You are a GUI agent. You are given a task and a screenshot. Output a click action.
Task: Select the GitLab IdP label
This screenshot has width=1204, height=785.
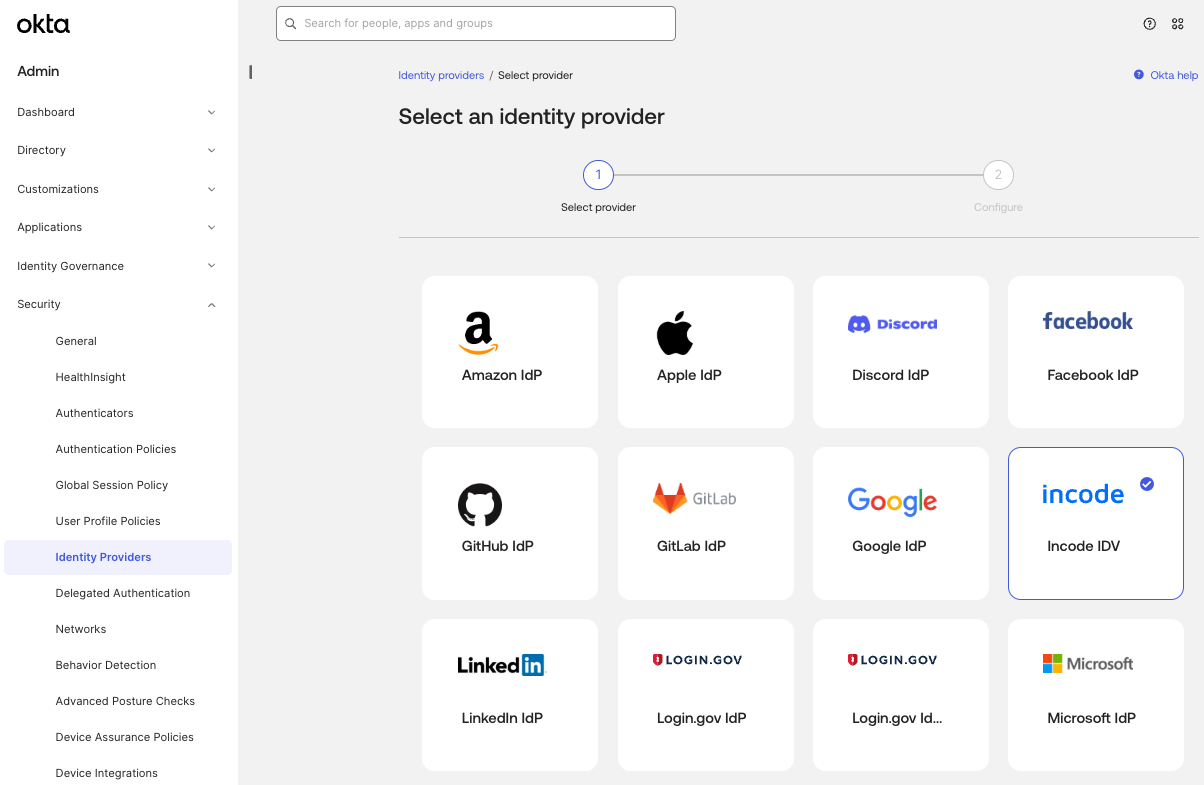coord(691,546)
